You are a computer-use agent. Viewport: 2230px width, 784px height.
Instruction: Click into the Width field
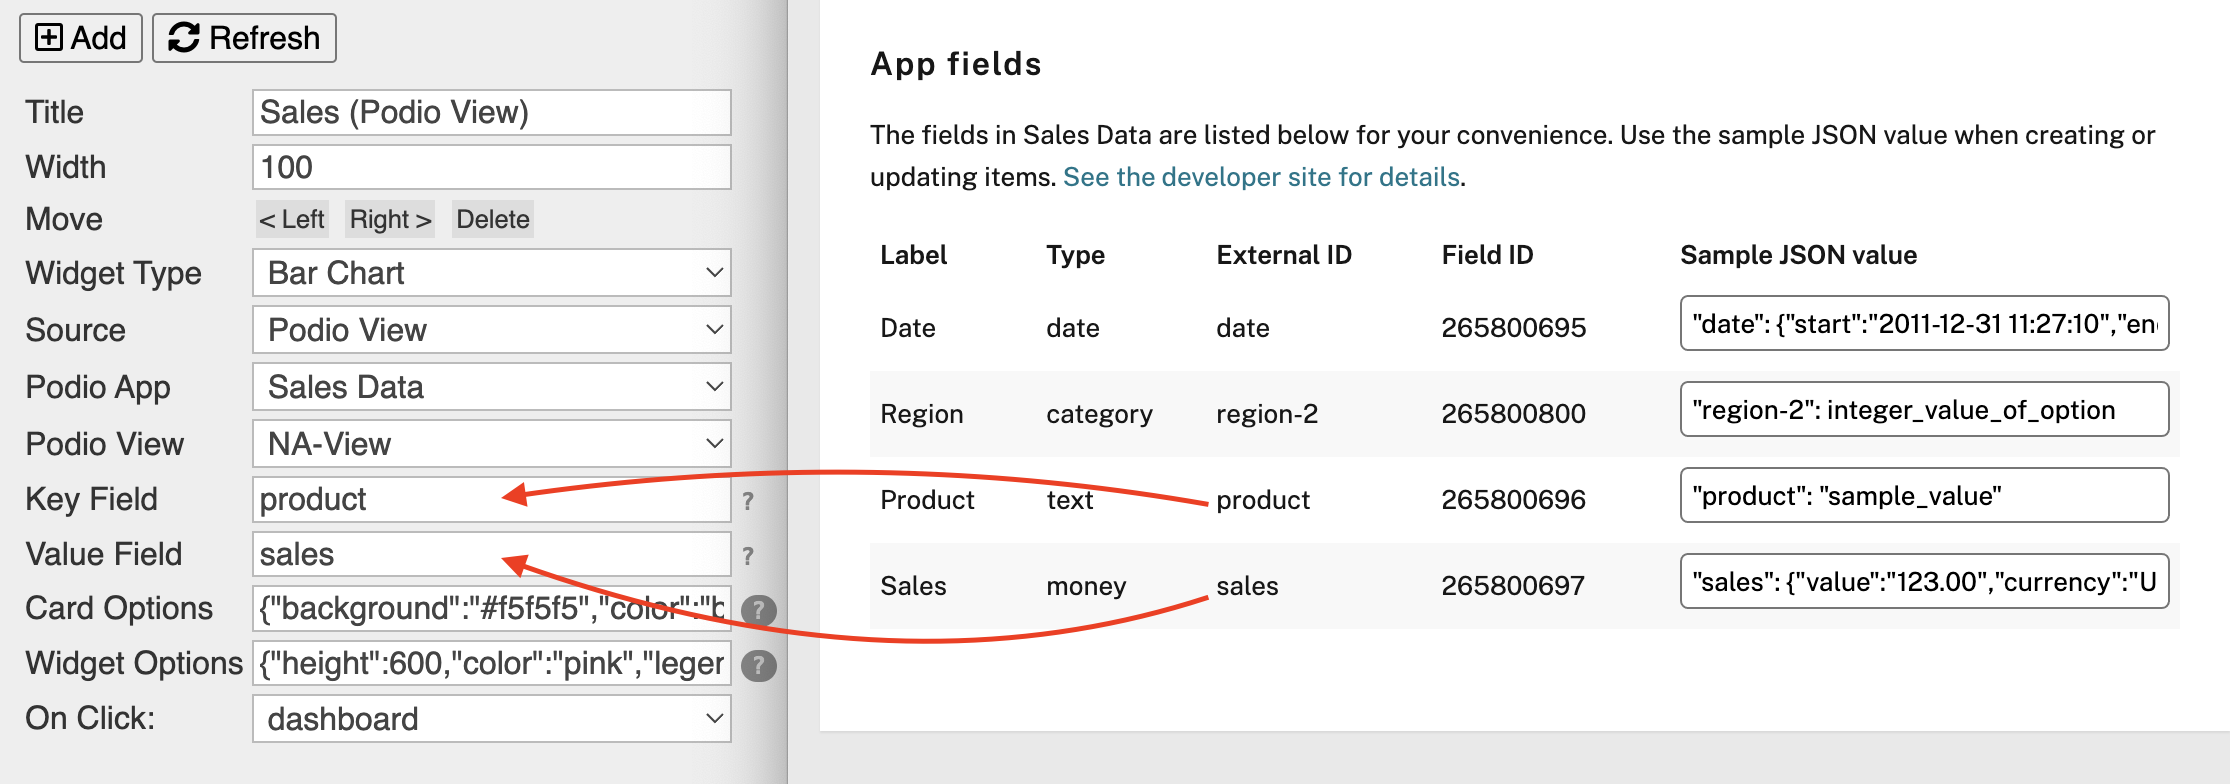491,167
